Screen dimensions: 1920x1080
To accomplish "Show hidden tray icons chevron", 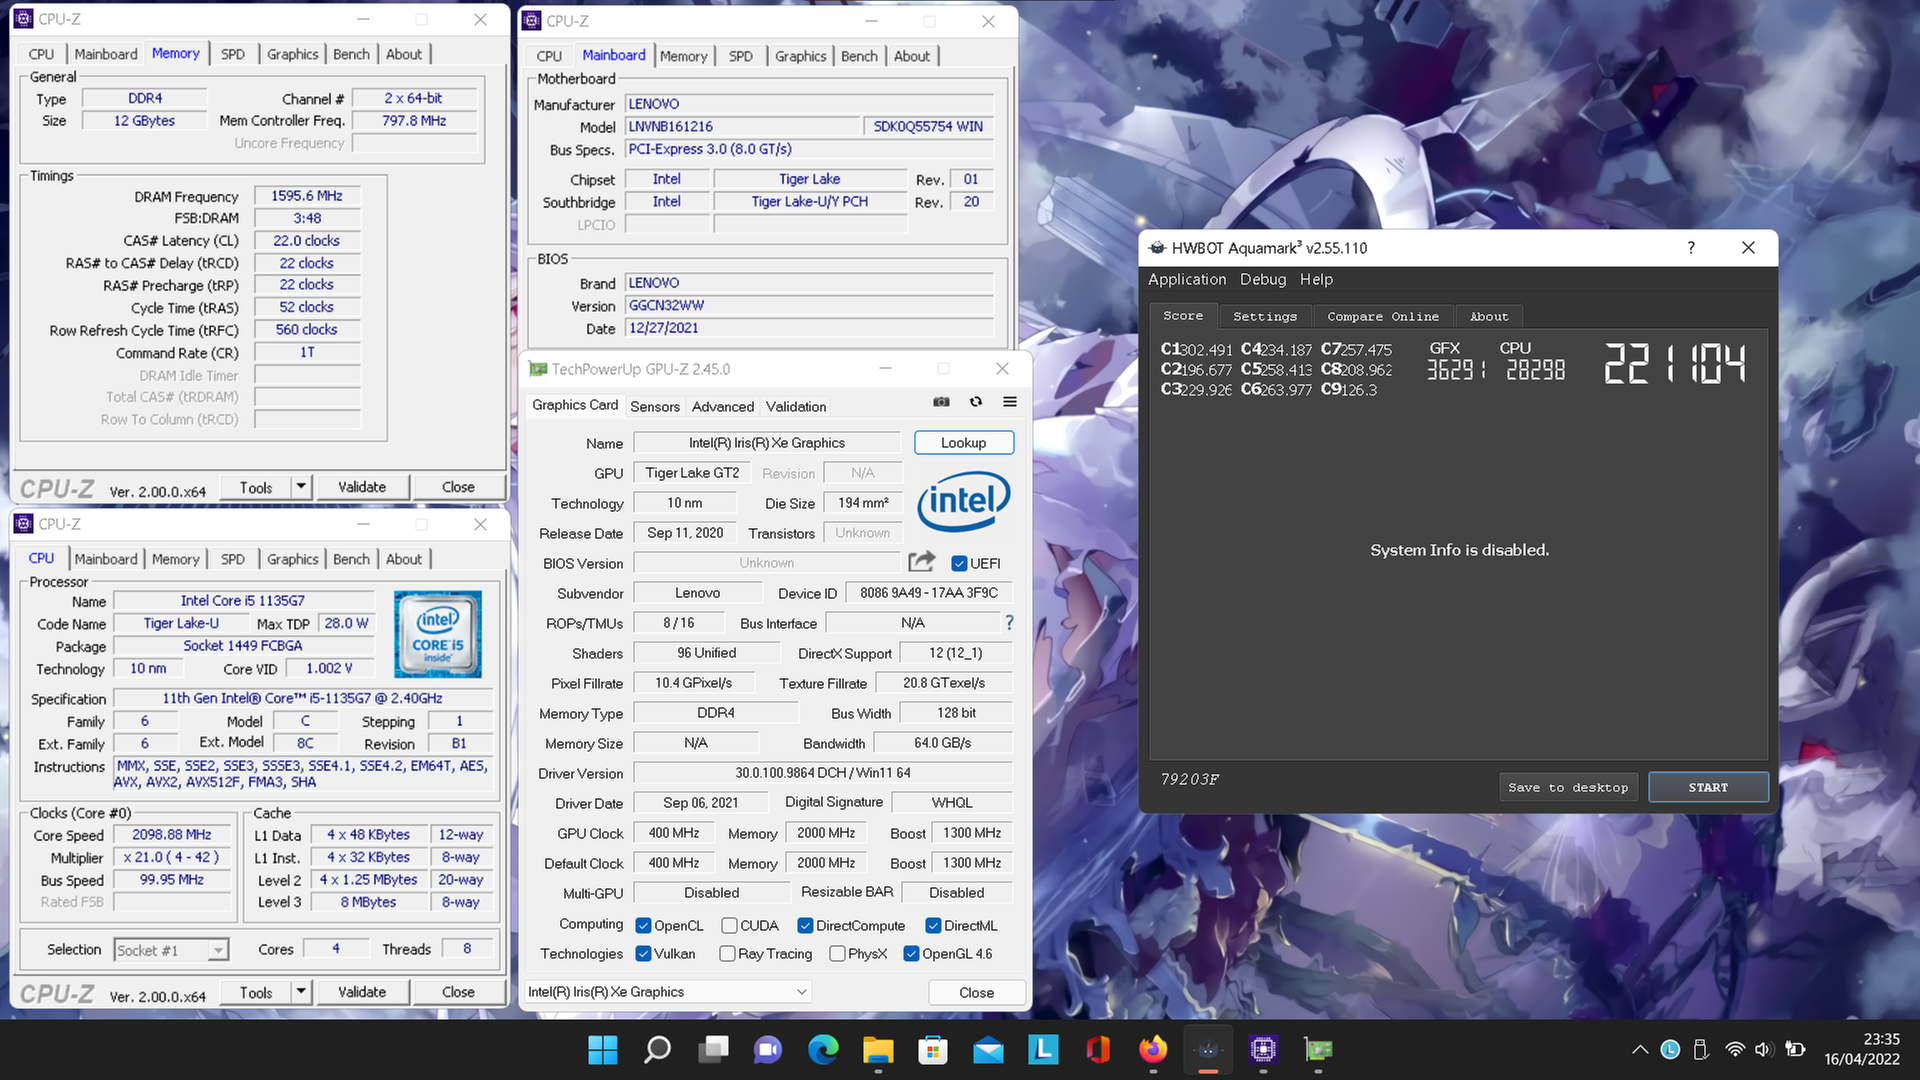I will (x=1640, y=1049).
